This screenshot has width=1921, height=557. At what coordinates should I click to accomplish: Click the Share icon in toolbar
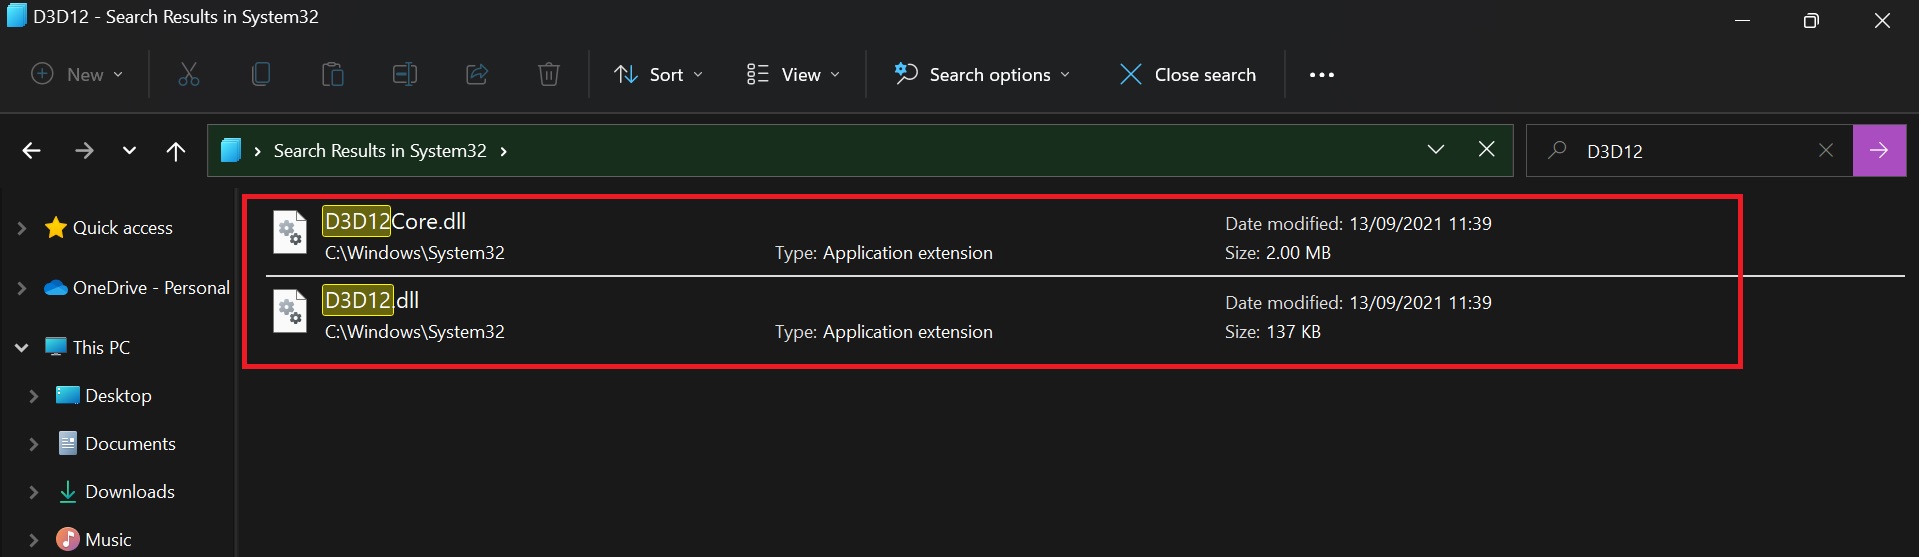(x=477, y=74)
